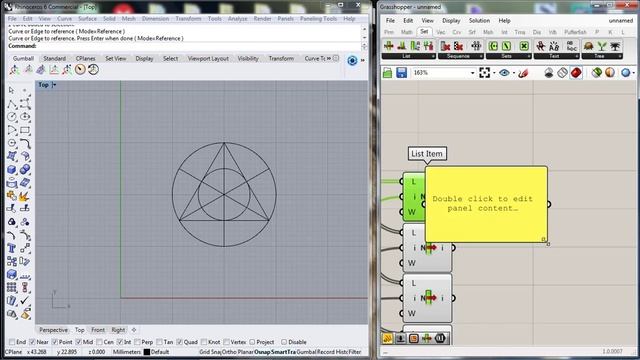Image resolution: width=640 pixels, height=360 pixels.
Task: Click Filter in the Rhino status bar
Action: [x=355, y=352]
